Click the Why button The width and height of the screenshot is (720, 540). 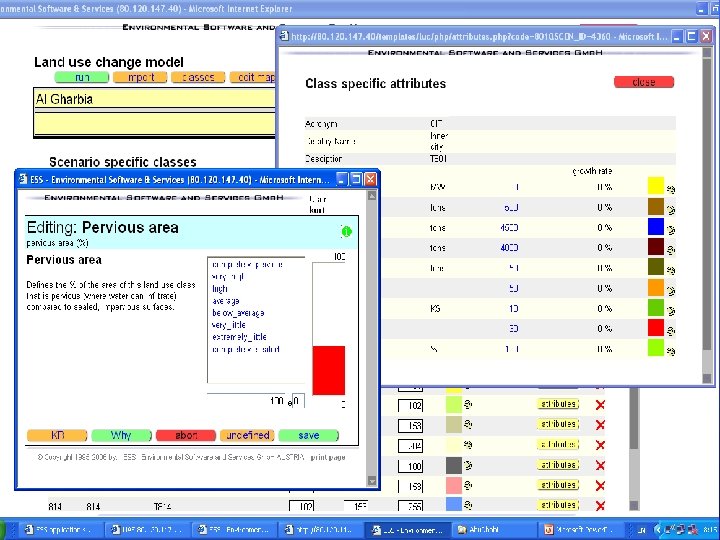(121, 435)
